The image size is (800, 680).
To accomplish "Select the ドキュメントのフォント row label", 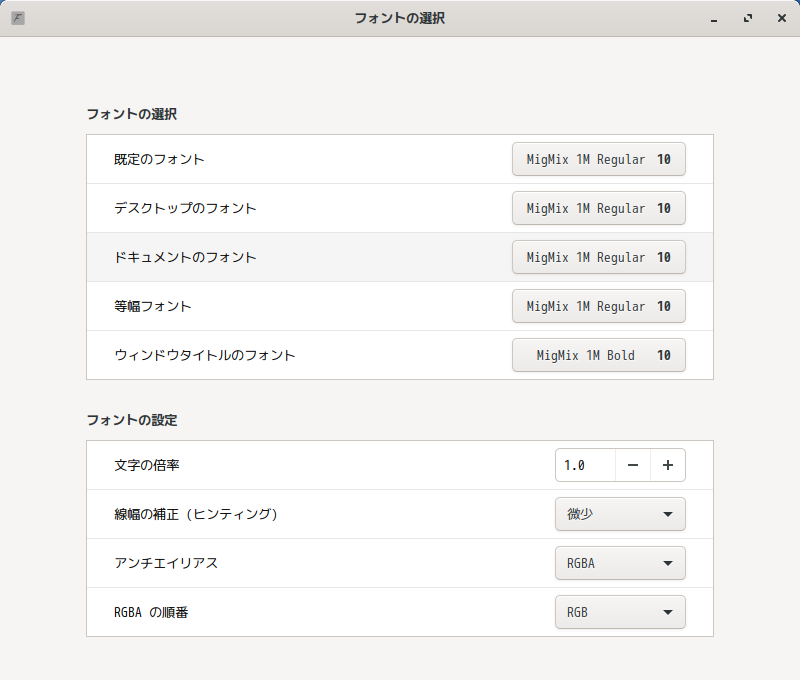I will pos(185,257).
